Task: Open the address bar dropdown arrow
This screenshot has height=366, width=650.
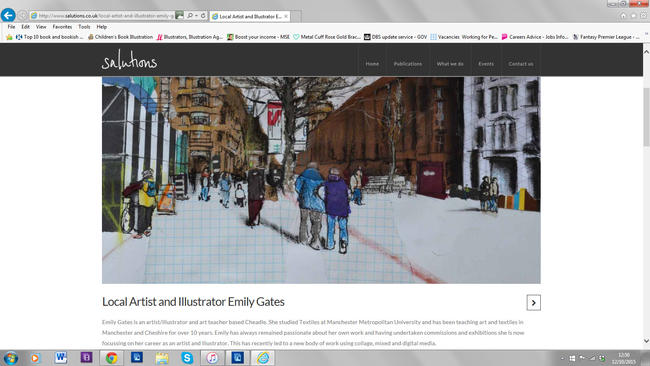Action: click(196, 16)
